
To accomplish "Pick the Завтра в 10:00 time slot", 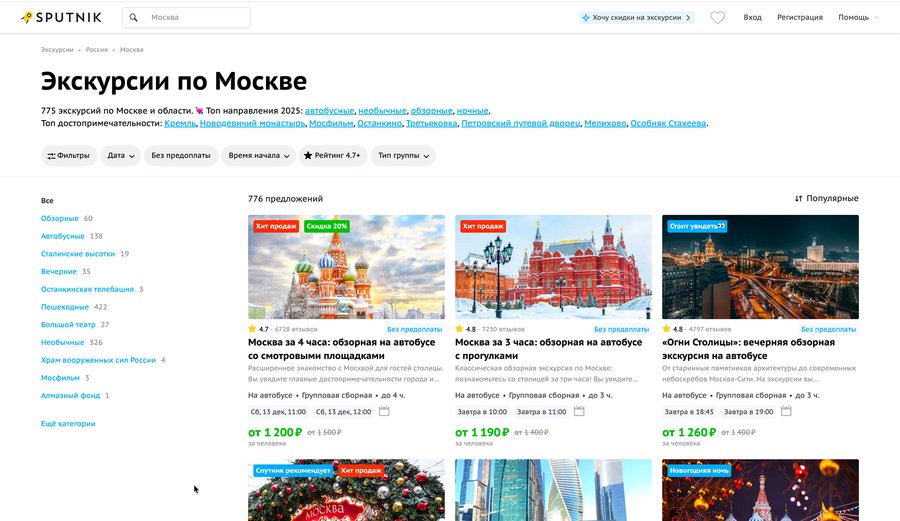I will pyautogui.click(x=482, y=412).
